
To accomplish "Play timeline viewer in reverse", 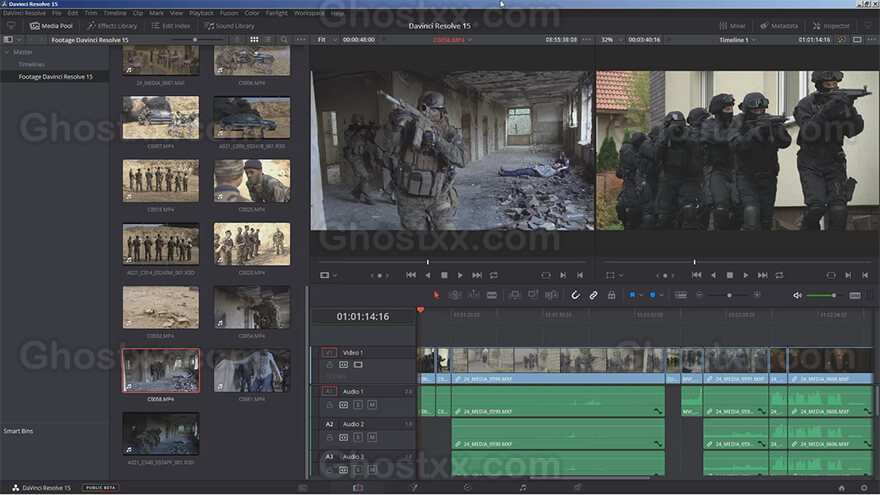I will point(713,275).
